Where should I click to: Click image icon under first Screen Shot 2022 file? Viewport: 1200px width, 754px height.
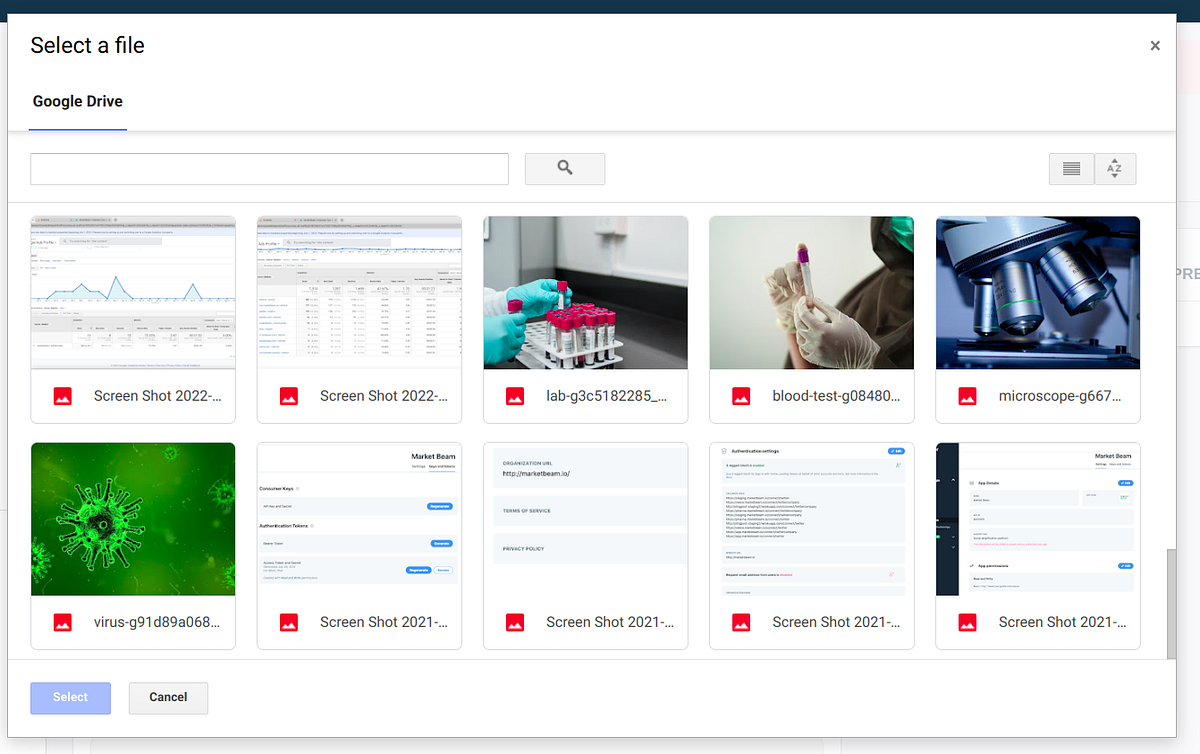(62, 396)
